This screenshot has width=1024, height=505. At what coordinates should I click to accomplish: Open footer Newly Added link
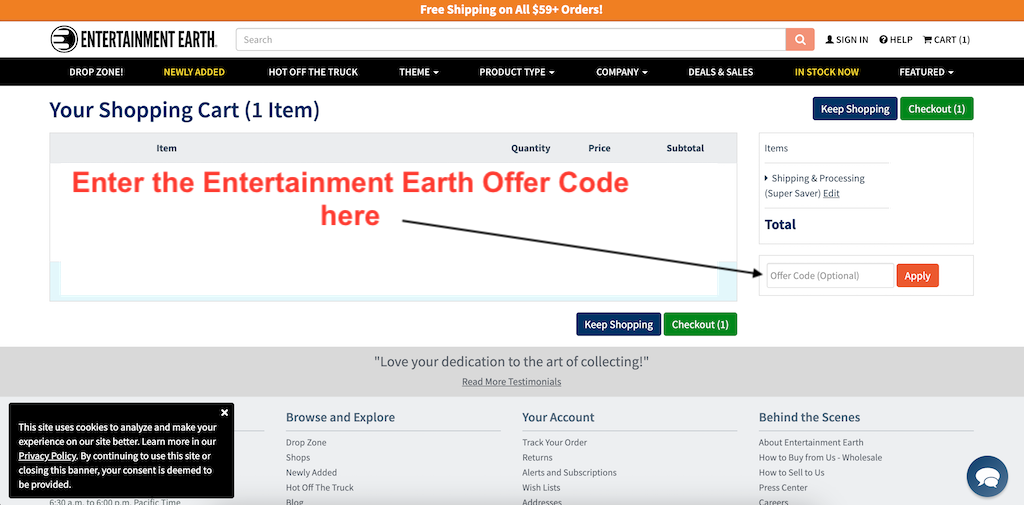point(311,472)
